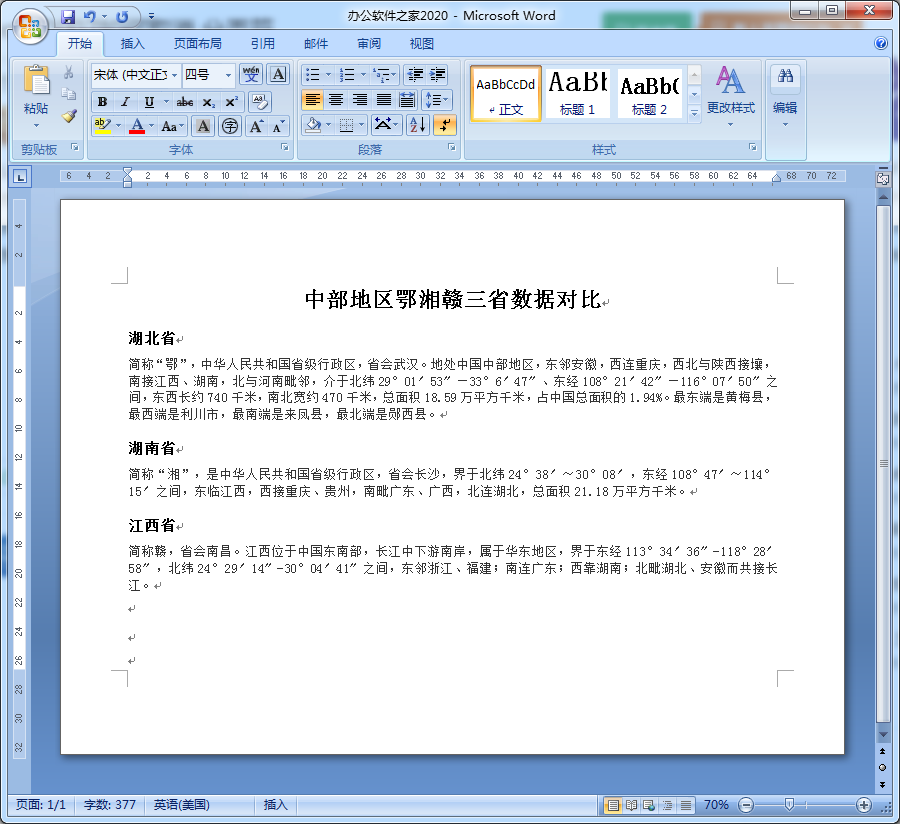Image resolution: width=900 pixels, height=824 pixels.
Task: Open the tab selector box on the ruler
Action: click(x=21, y=177)
